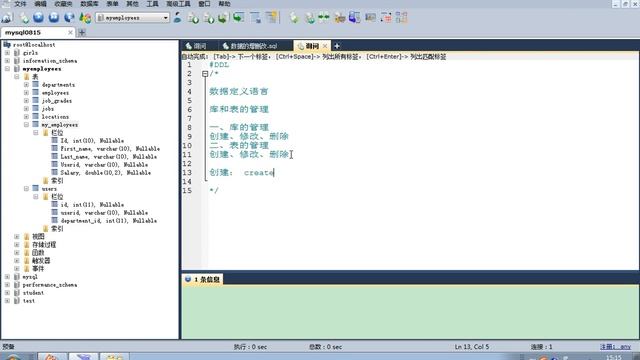The height and width of the screenshot is (360, 640).
Task: Open the 帮助 menu
Action: [x=224, y=4]
